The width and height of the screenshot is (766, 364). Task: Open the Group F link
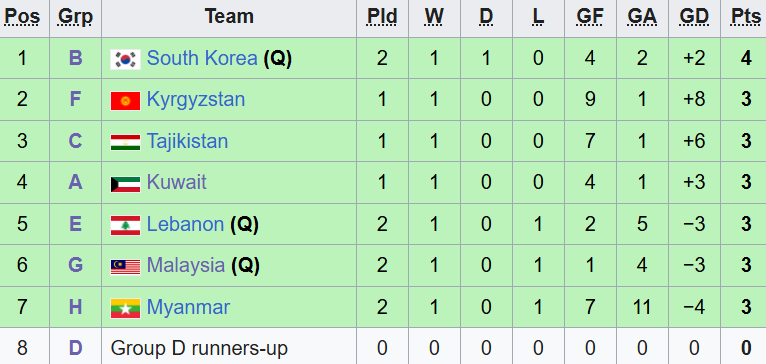pyautogui.click(x=75, y=100)
